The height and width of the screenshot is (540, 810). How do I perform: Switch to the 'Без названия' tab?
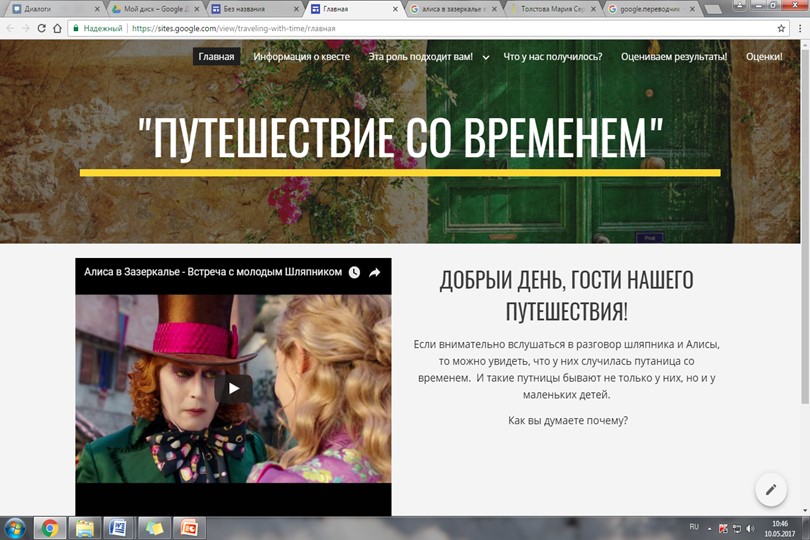pyautogui.click(x=253, y=9)
